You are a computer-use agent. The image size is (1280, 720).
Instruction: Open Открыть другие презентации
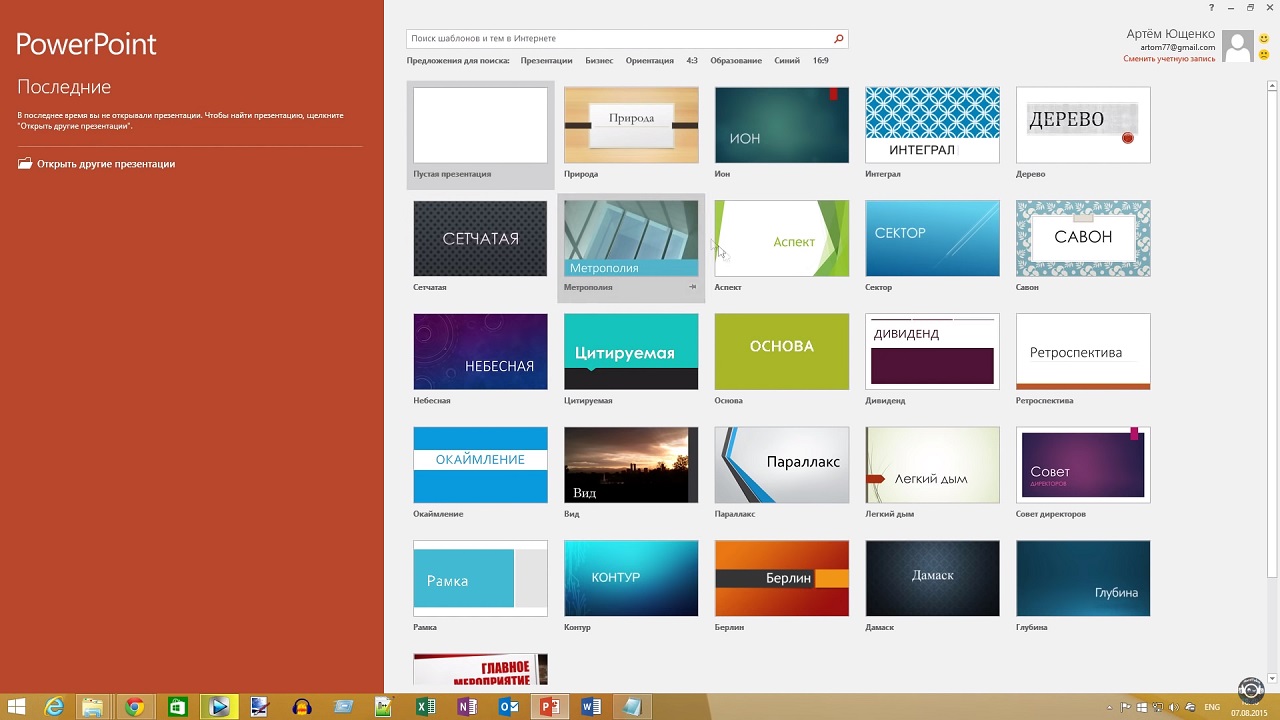106,164
